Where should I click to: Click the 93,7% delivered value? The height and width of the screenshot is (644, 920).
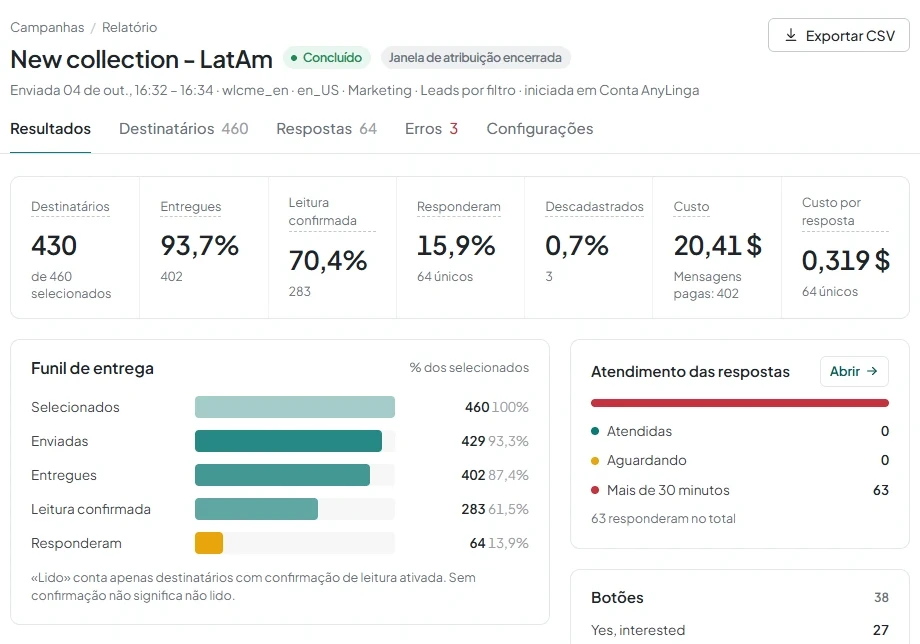[x=199, y=246]
